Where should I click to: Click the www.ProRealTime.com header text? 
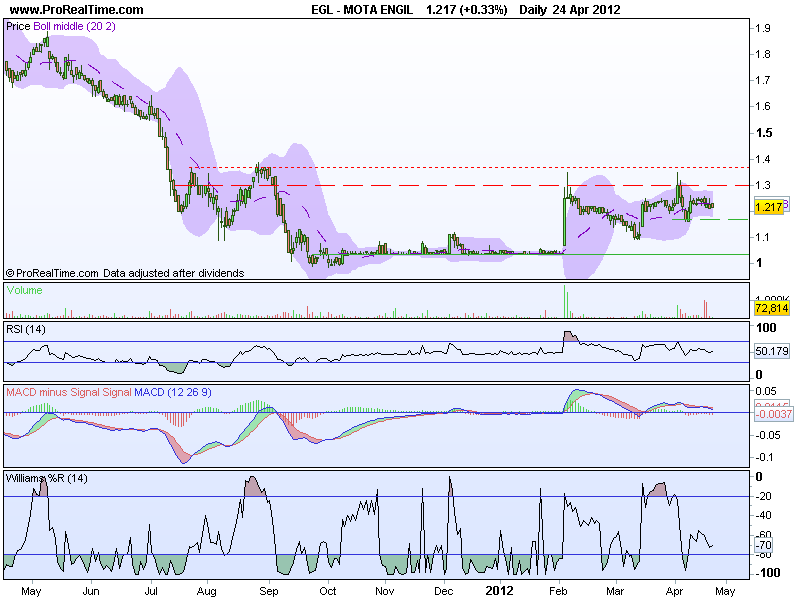(x=77, y=10)
